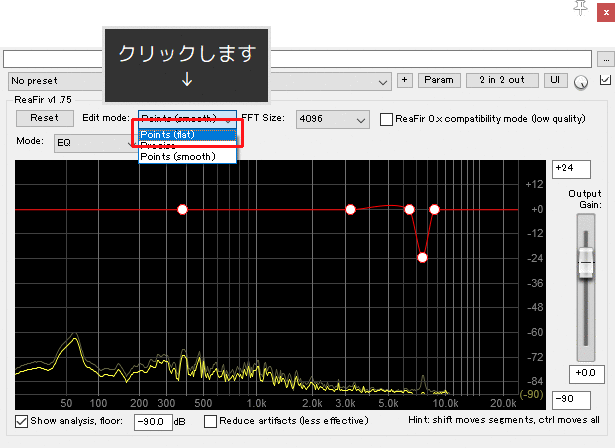Choose Points (flat) from list
This screenshot has height=448, width=615.
coord(187,134)
